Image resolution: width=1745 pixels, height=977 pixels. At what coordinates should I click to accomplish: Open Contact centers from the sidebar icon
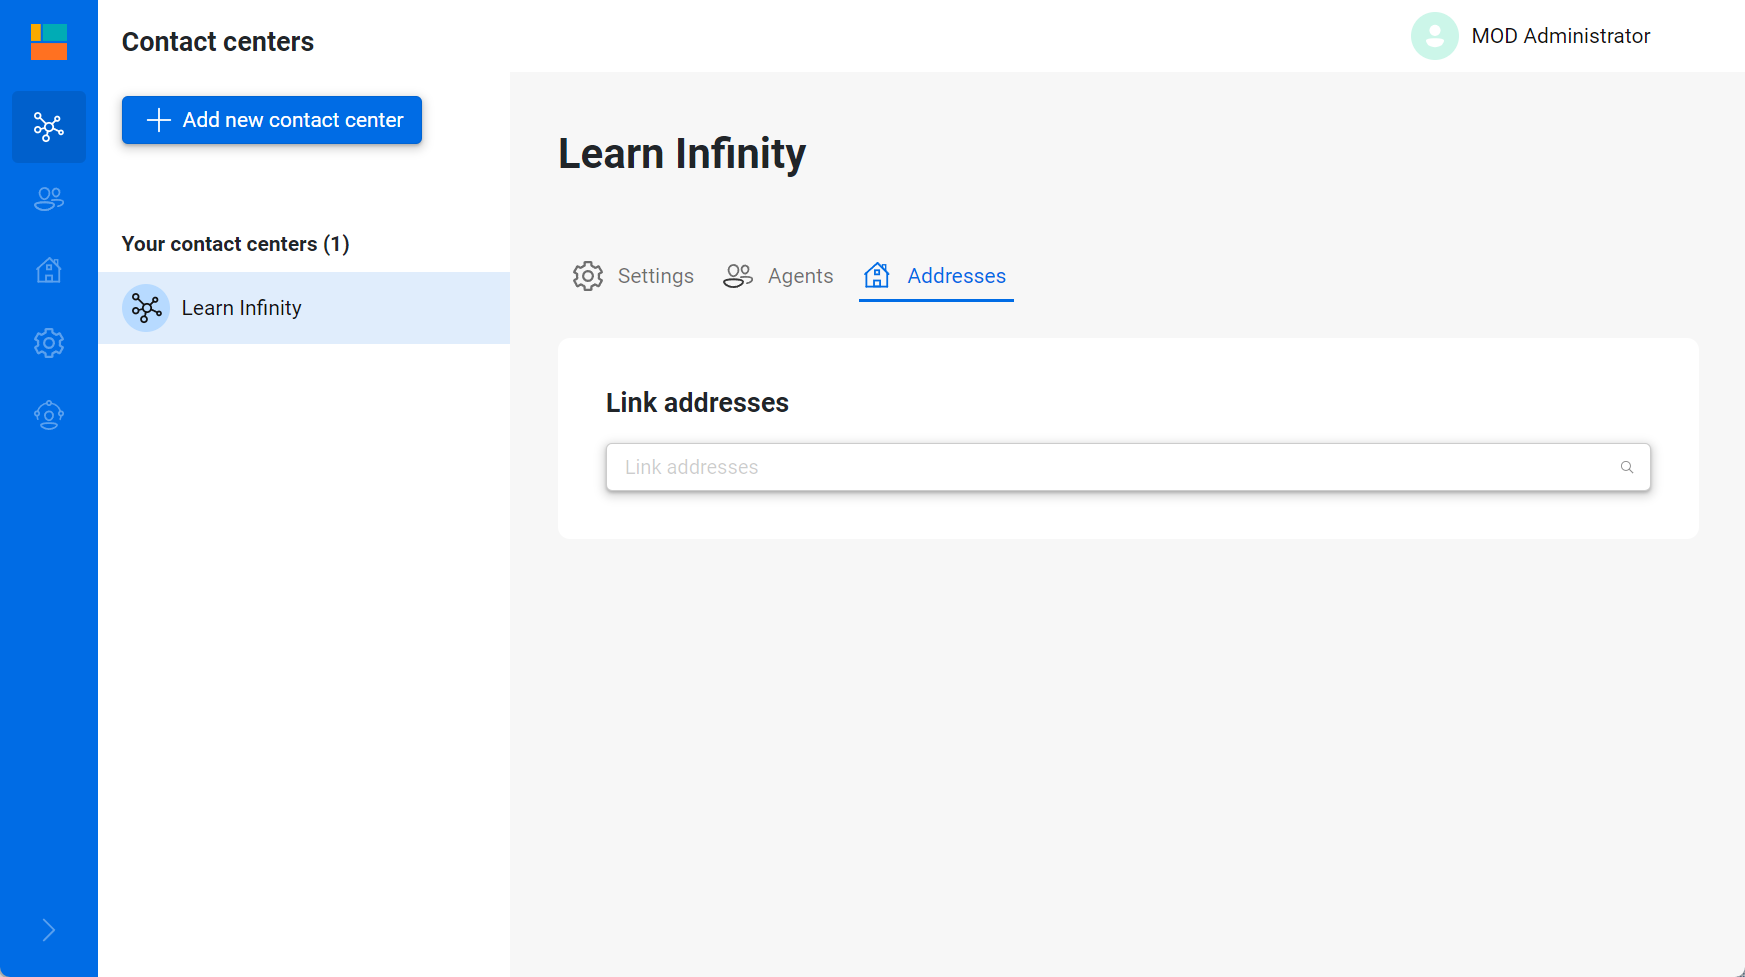(x=49, y=127)
